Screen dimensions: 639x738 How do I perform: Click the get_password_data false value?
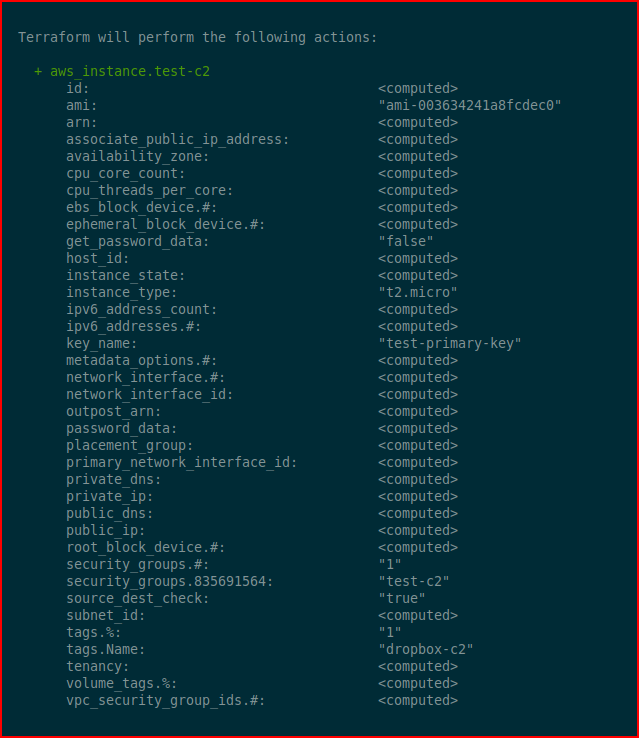tap(406, 241)
